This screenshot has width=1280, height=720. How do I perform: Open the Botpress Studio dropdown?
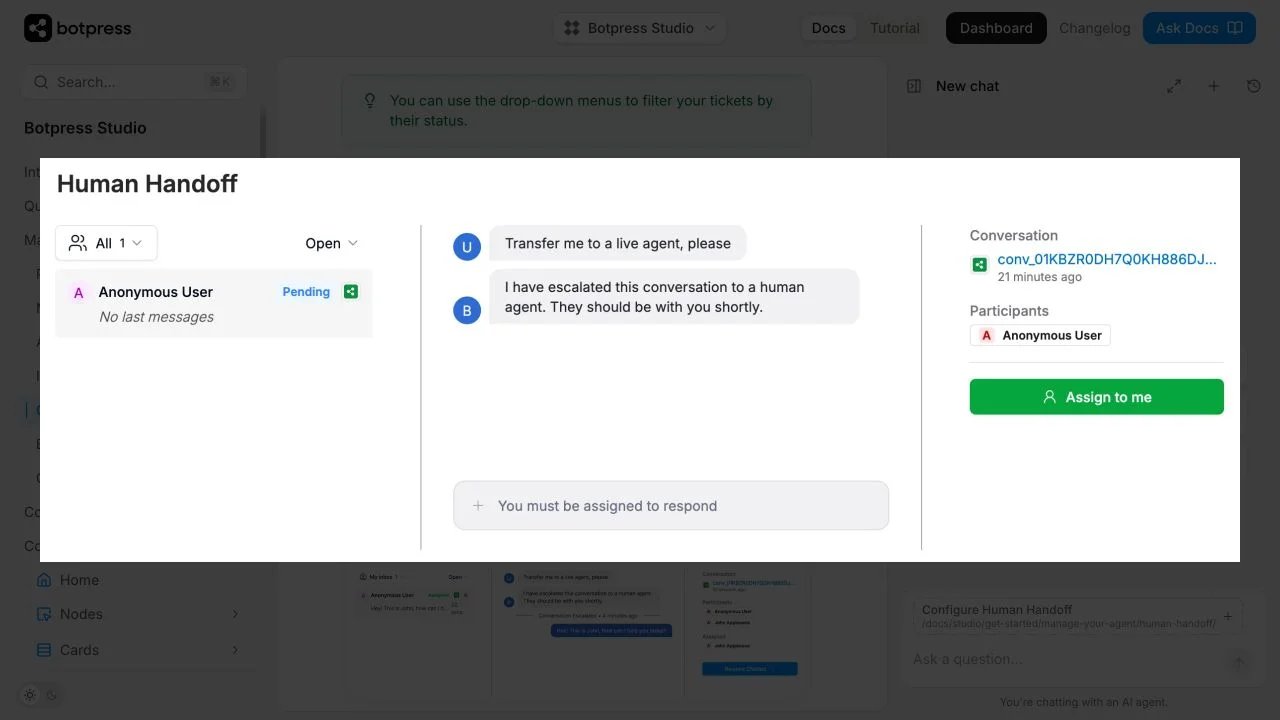click(x=640, y=28)
